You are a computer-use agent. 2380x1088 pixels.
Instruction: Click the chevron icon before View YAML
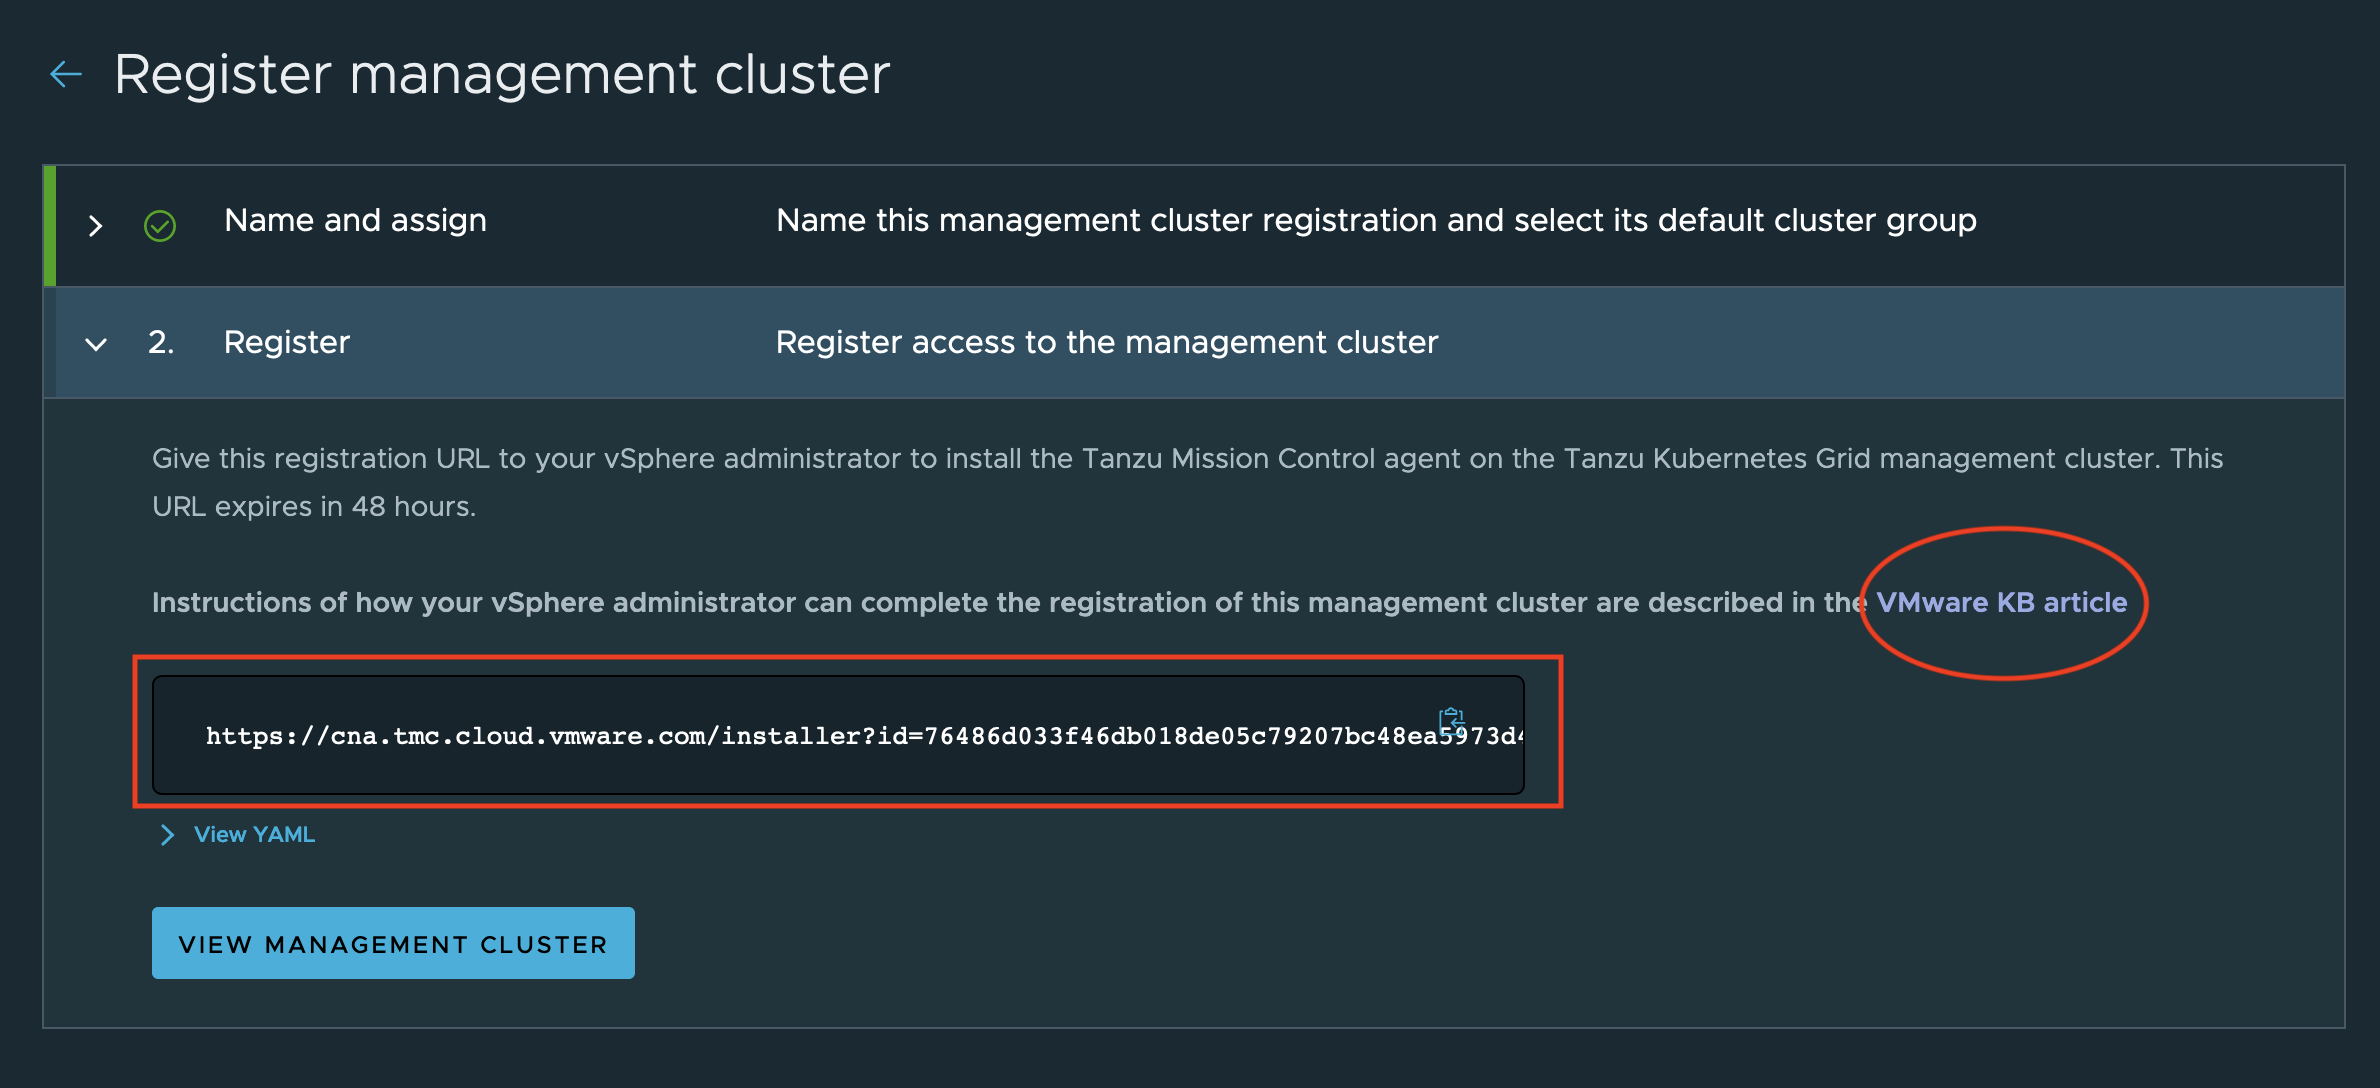point(167,834)
